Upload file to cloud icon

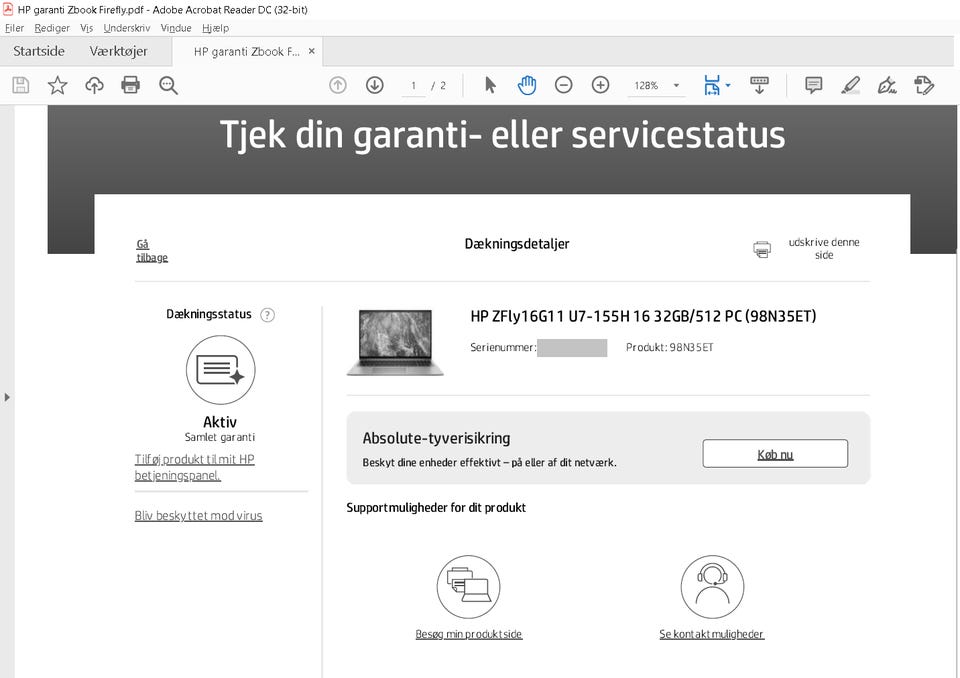(94, 85)
